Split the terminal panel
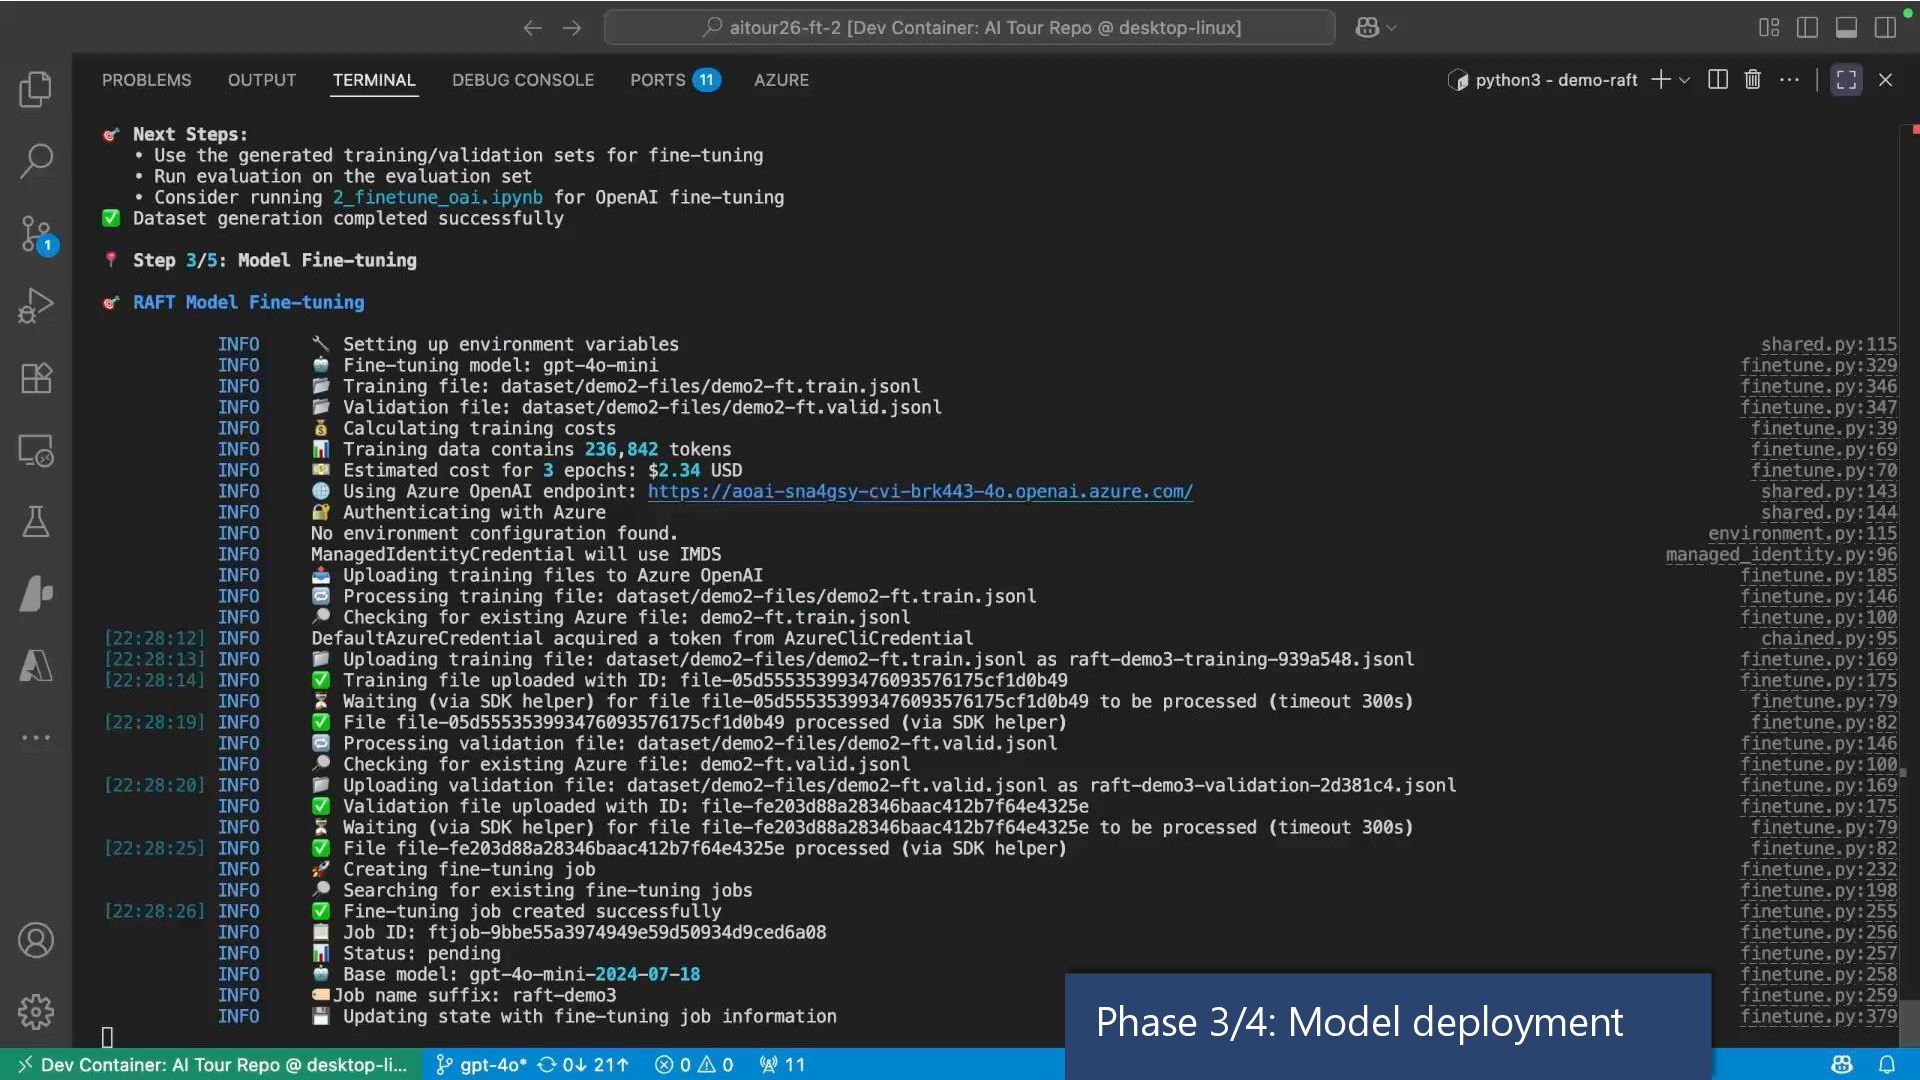Screen dimensions: 1920x1080 (1718, 80)
